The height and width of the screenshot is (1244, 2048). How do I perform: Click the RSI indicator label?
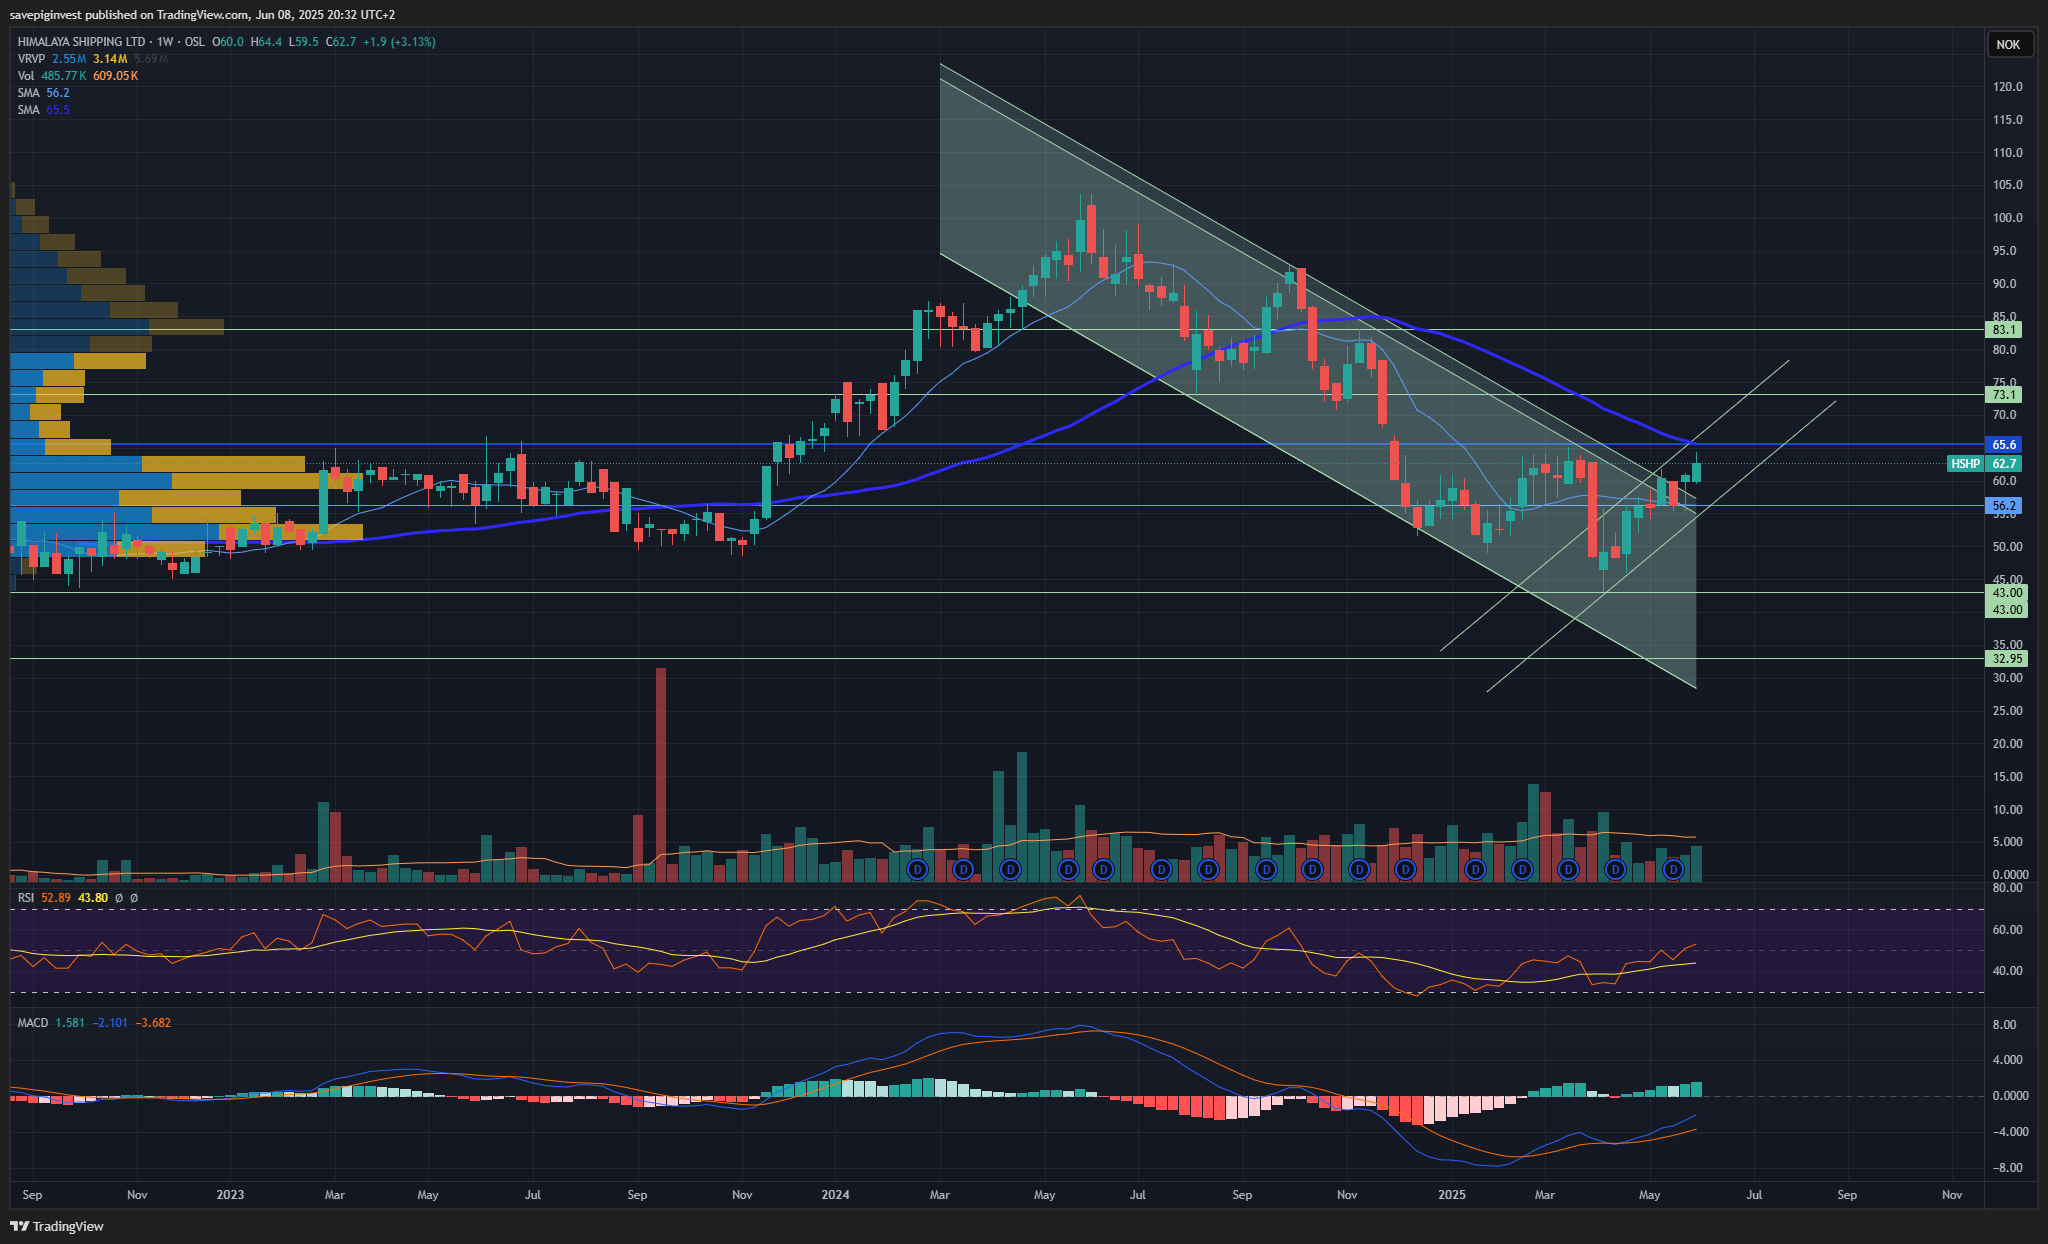coord(26,898)
